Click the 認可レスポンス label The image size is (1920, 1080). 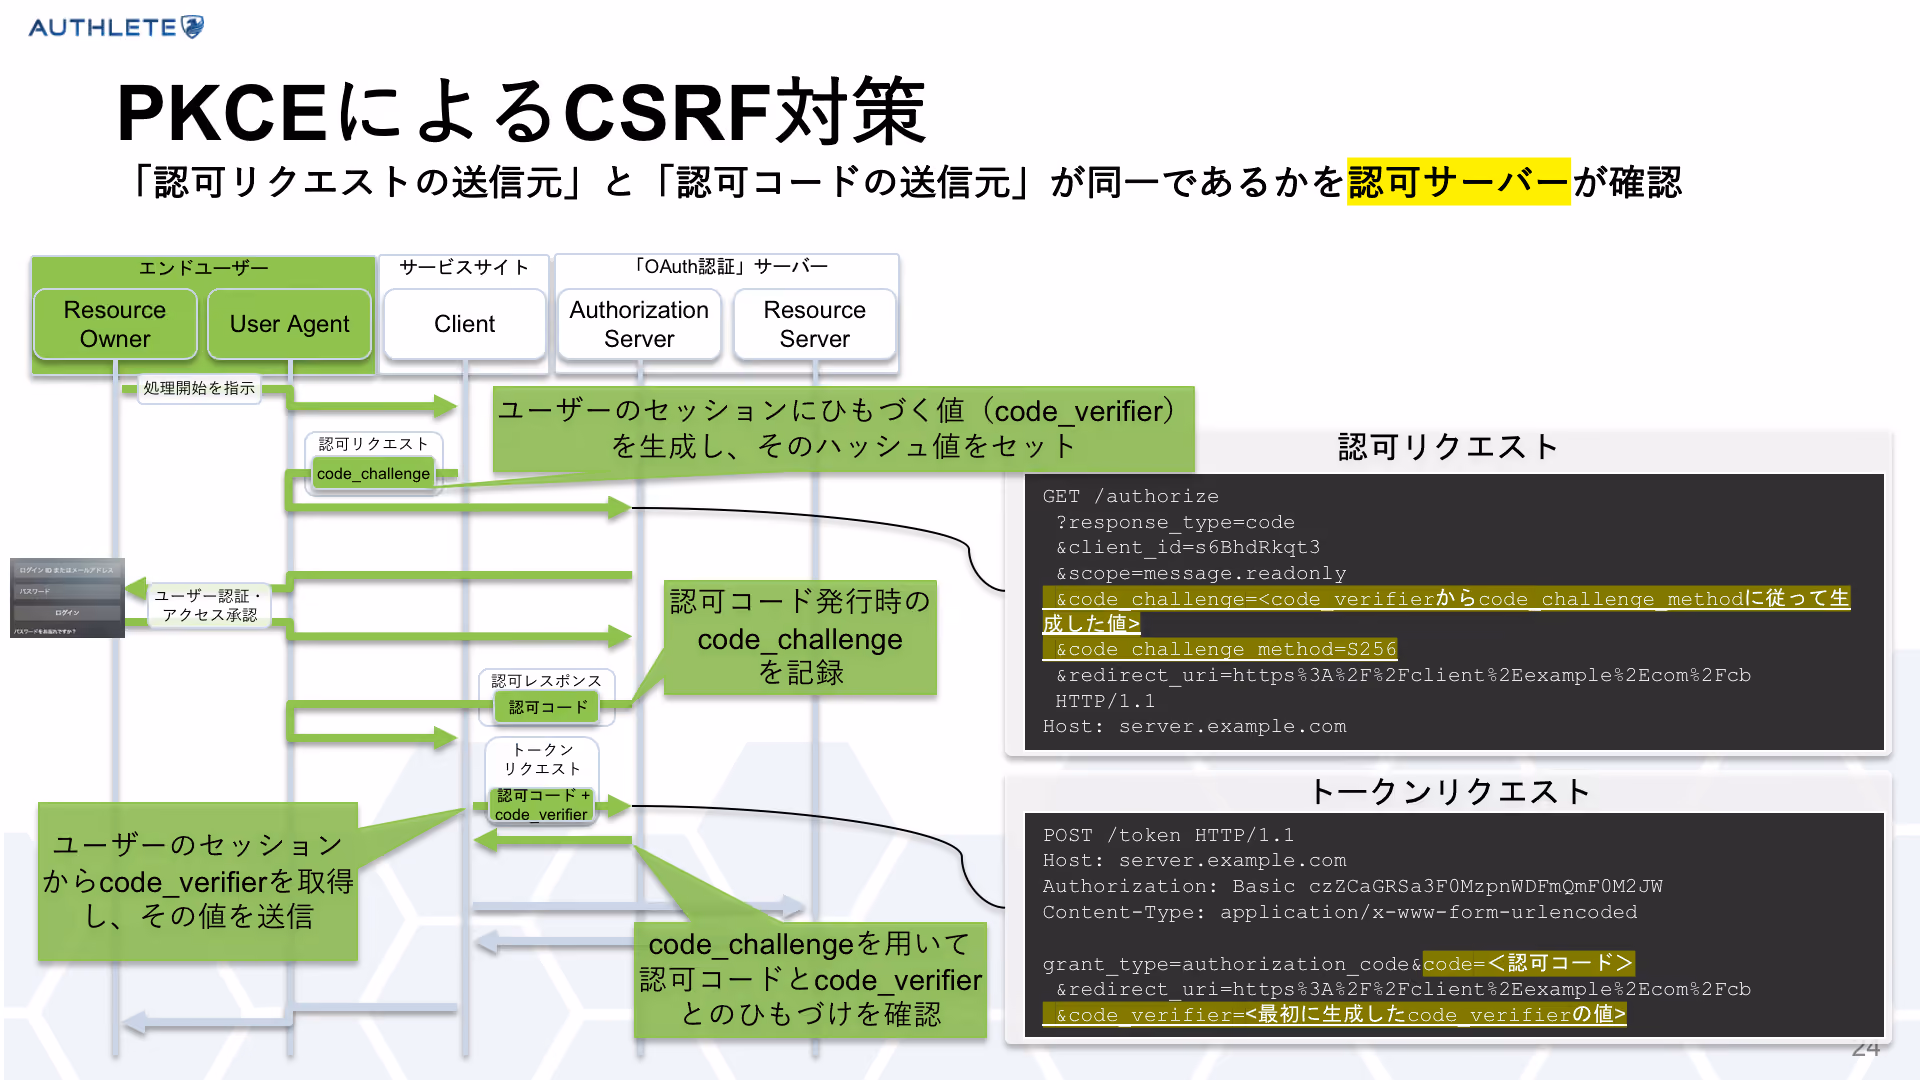click(546, 681)
